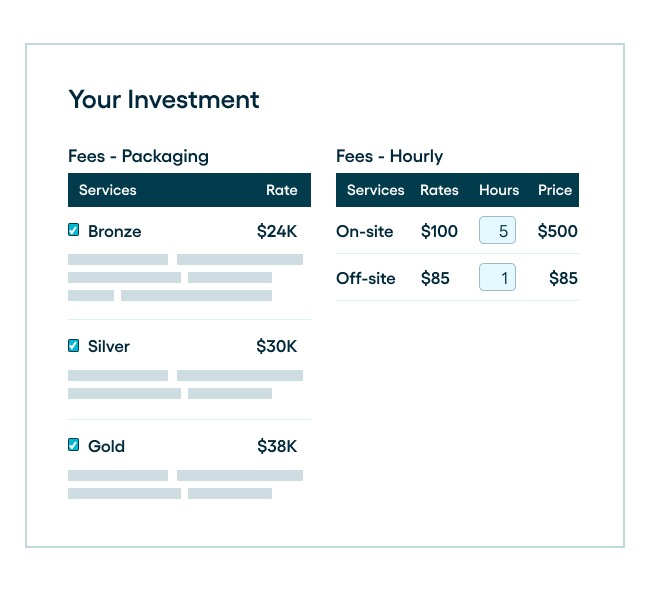Click the Rates column header
Viewport: 650px width, 600px height.
click(439, 190)
